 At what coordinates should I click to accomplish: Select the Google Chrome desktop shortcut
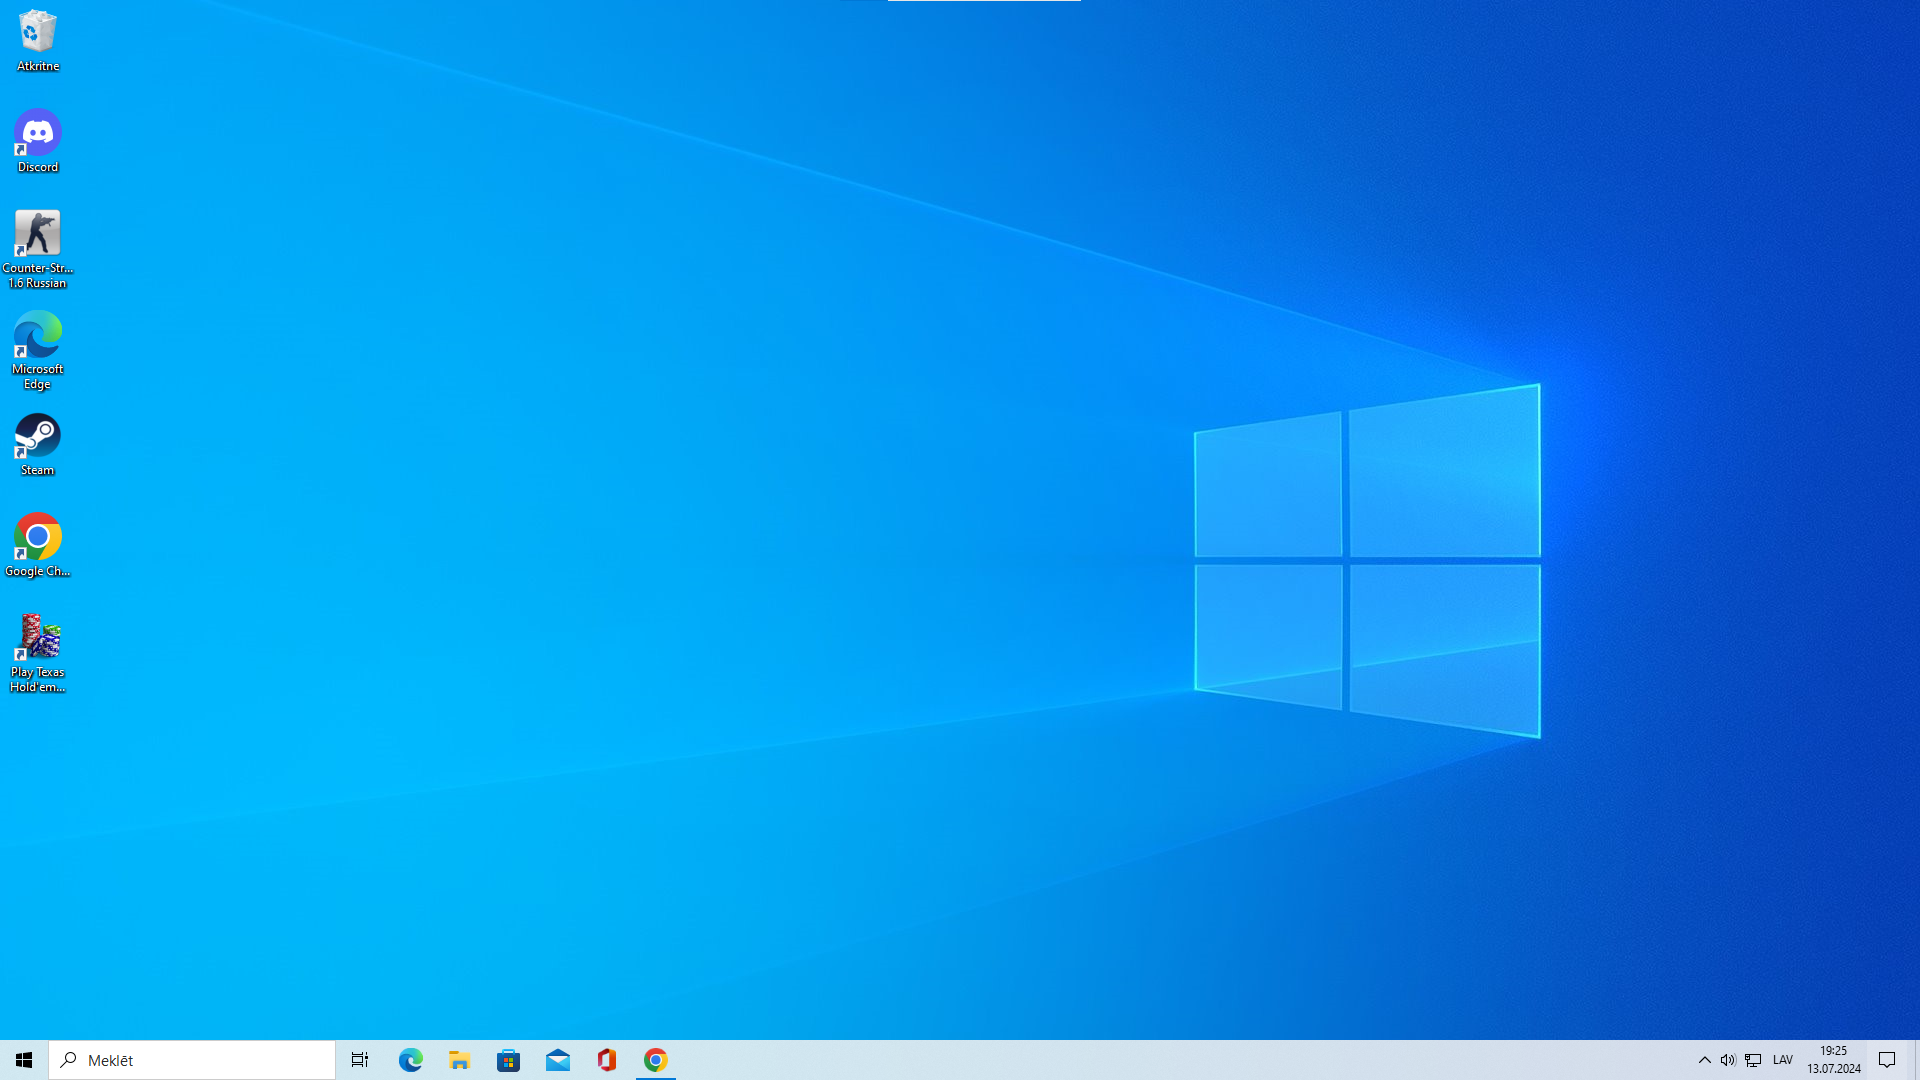pos(38,546)
